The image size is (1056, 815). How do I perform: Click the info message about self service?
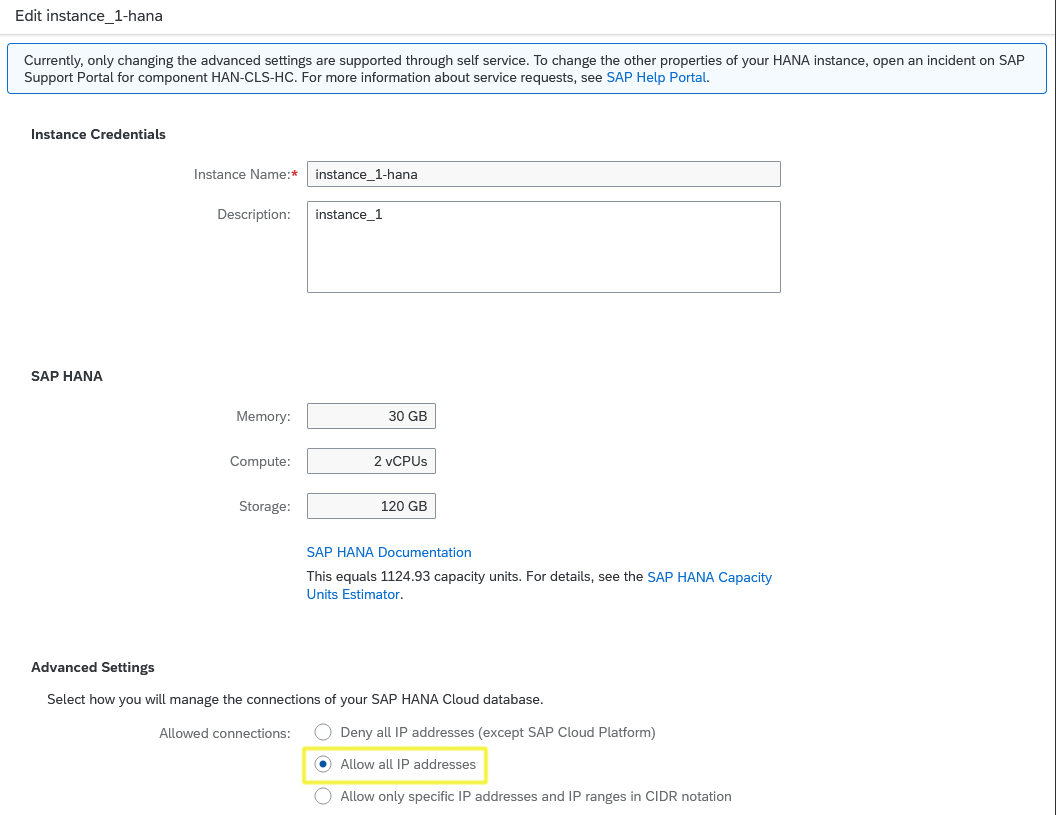click(x=527, y=69)
